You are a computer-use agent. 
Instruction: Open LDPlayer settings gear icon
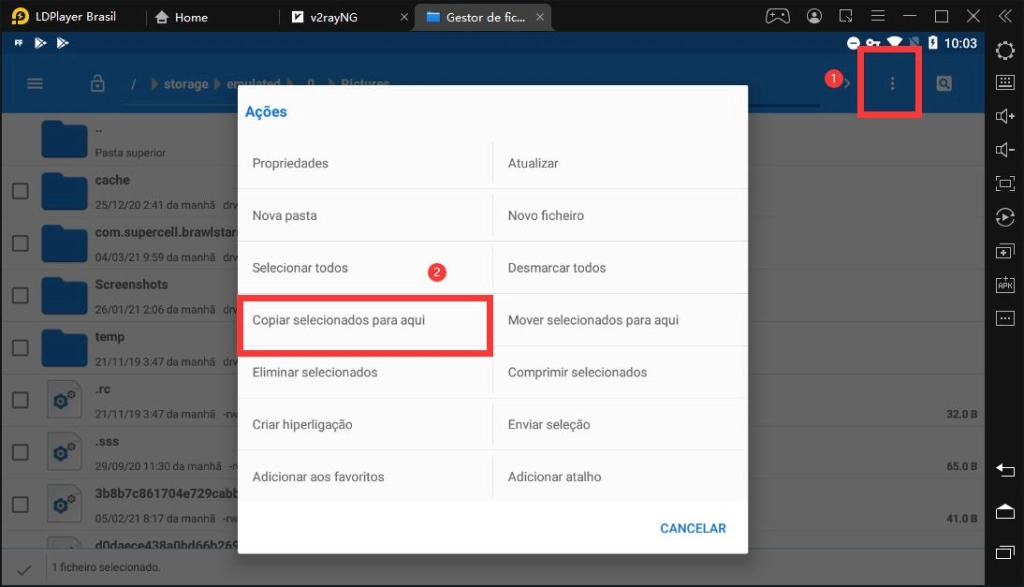[1005, 50]
